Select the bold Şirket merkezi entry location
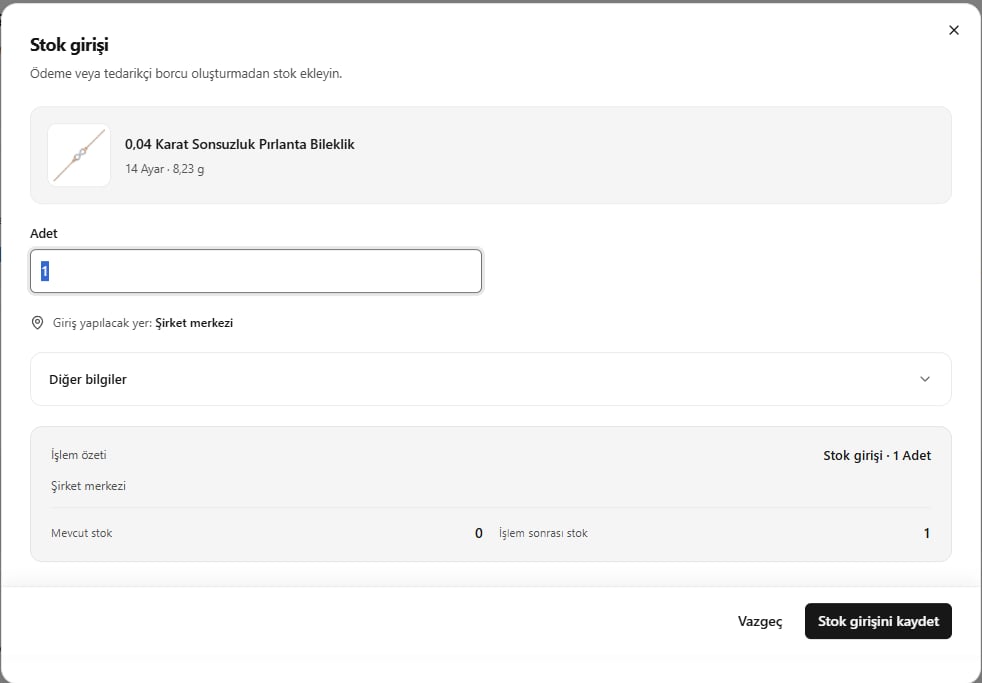The image size is (982, 683). [194, 323]
